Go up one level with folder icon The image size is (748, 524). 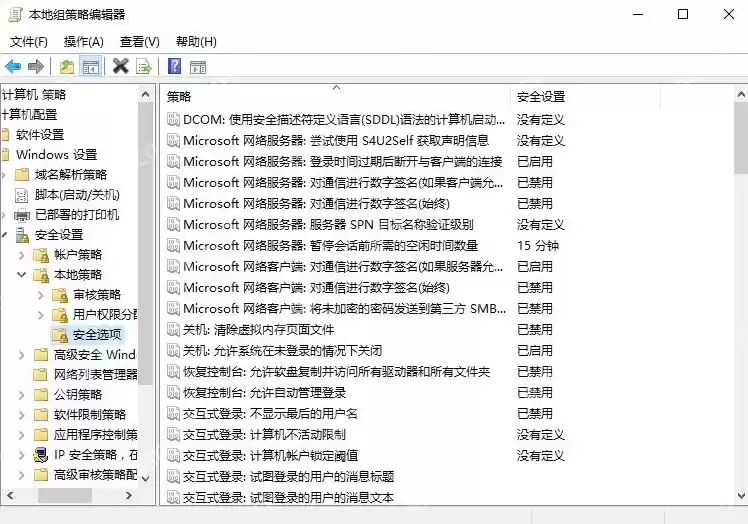[67, 66]
